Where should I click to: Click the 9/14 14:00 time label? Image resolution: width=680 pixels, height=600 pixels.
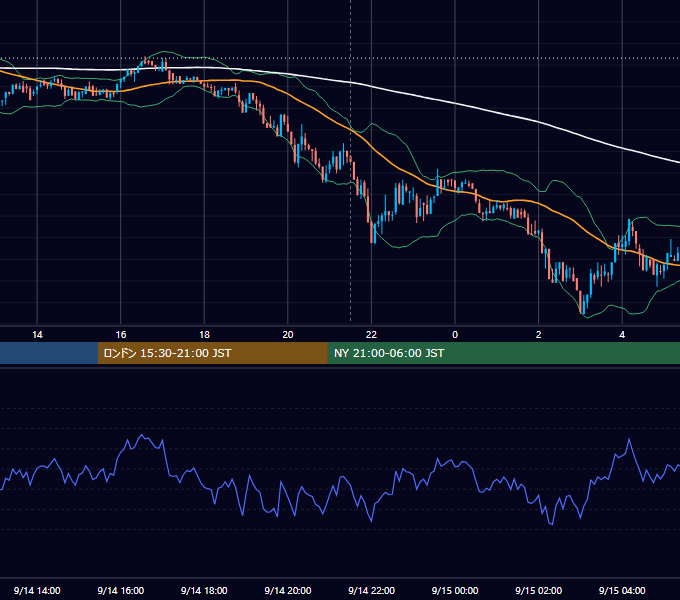tap(37, 590)
